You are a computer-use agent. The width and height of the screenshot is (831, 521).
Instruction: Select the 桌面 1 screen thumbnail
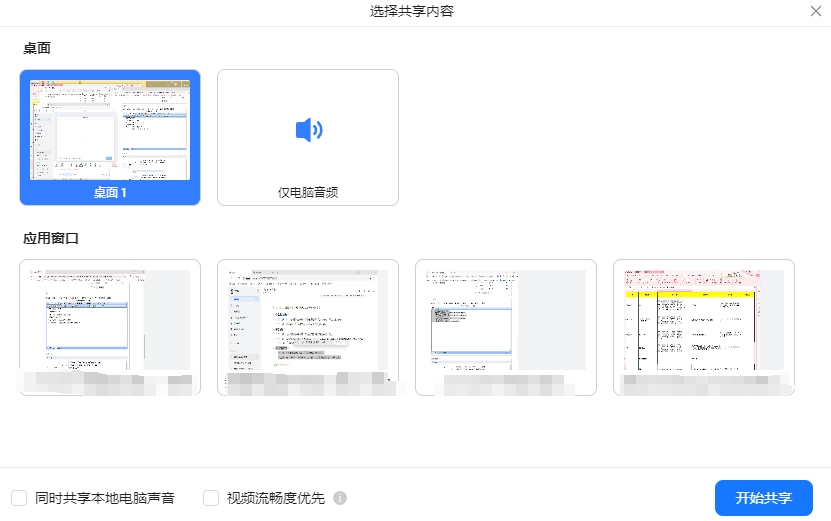pos(110,126)
